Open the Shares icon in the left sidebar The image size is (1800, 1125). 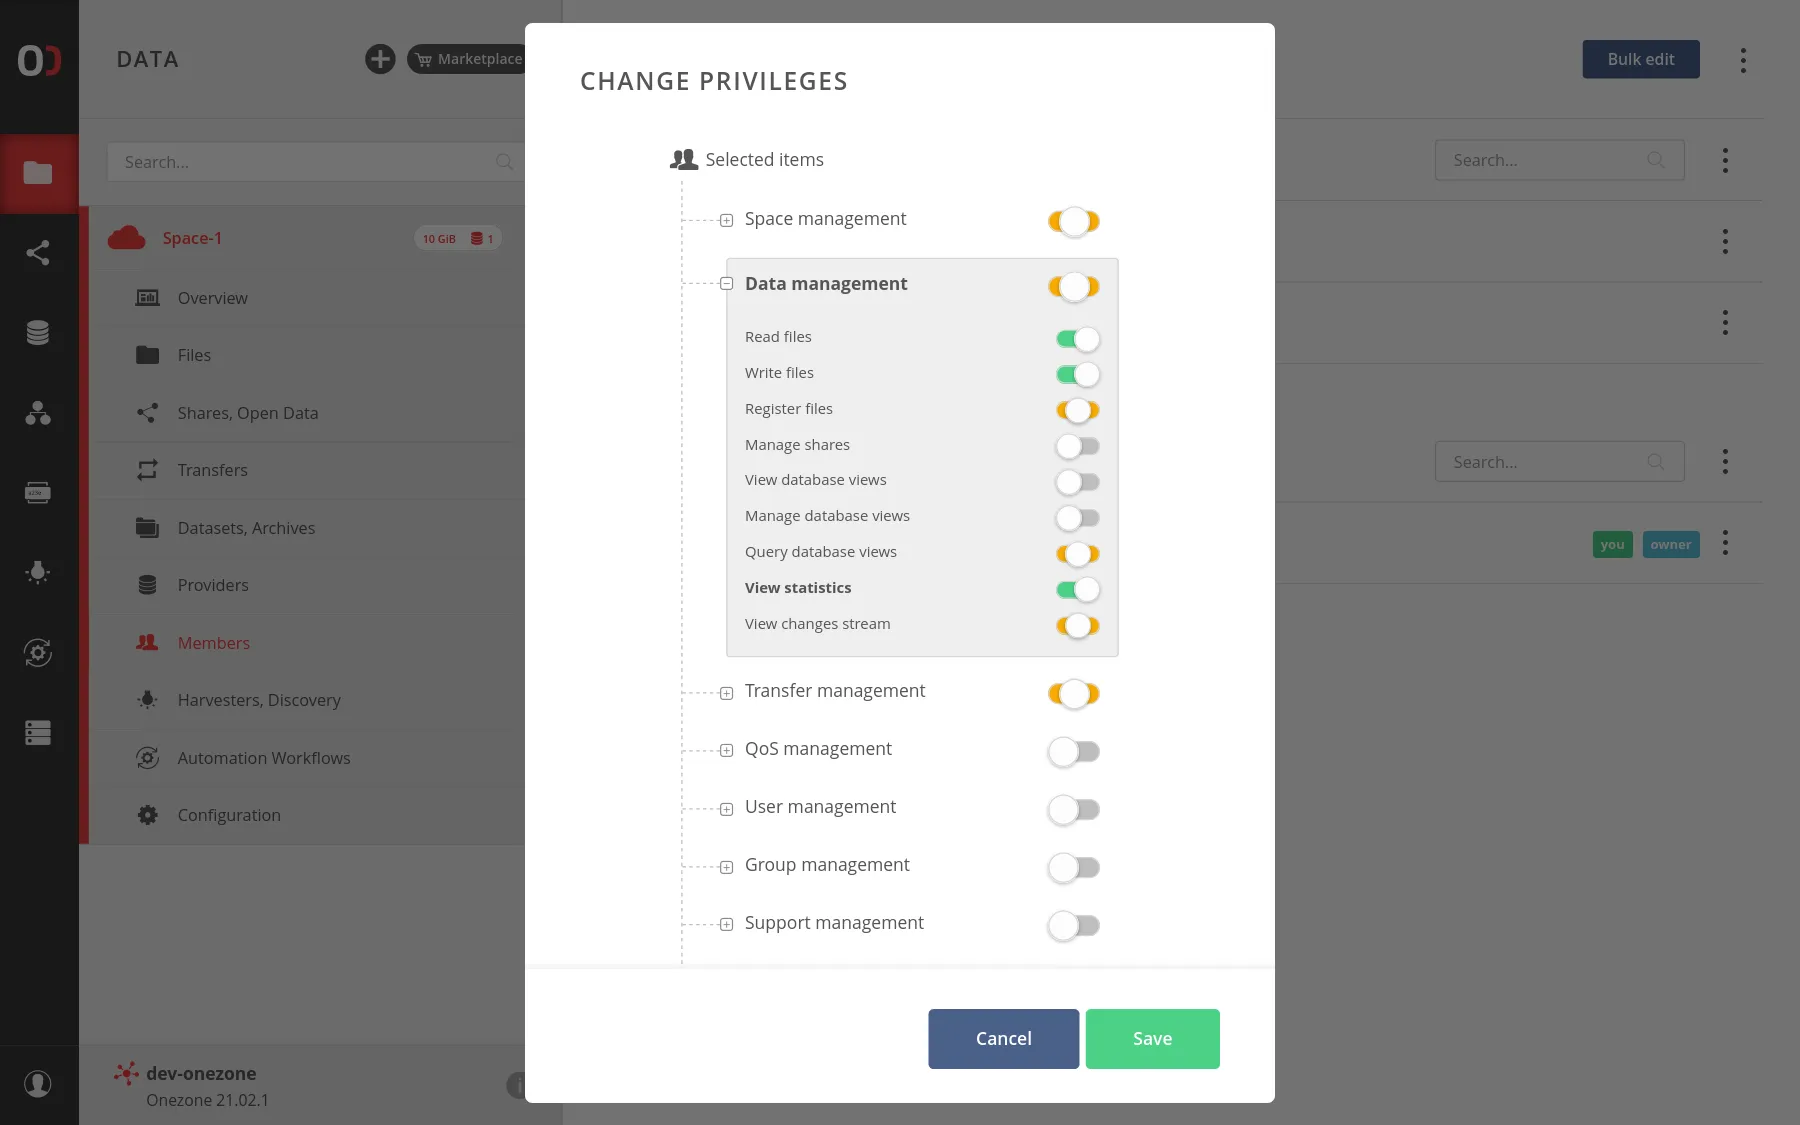[38, 253]
